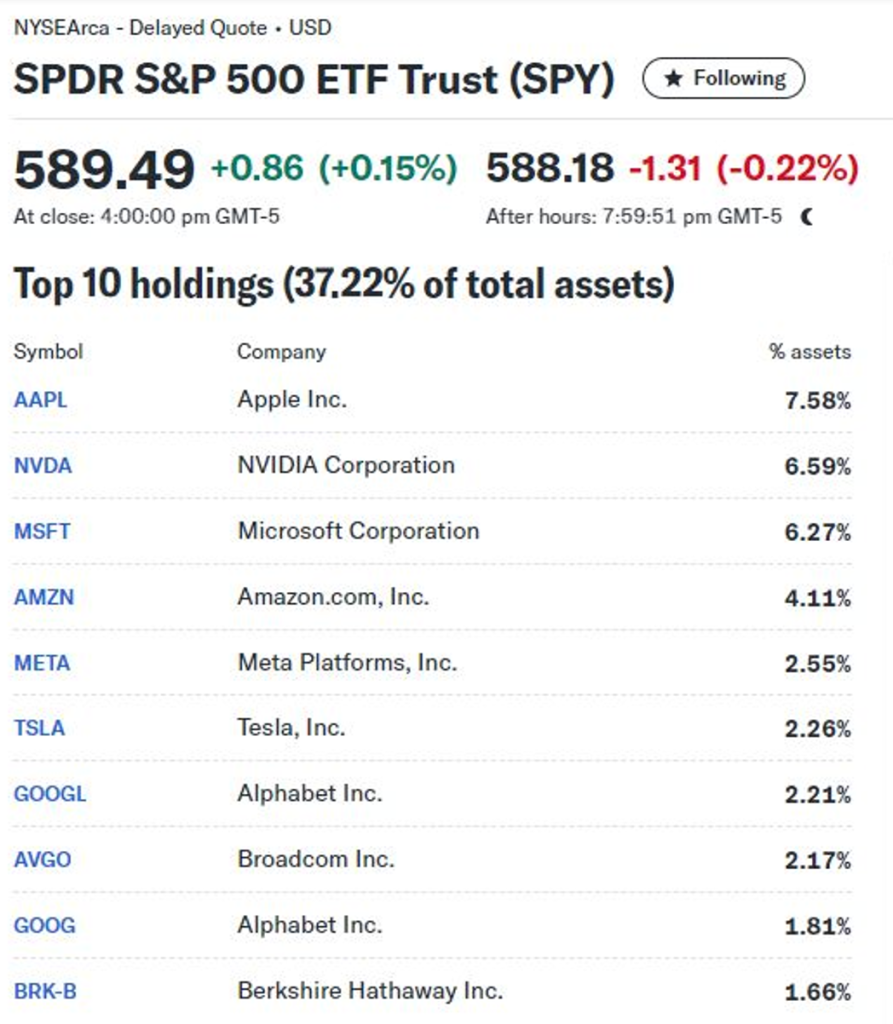Click the TSLA symbol link
The image size is (893, 1024).
point(39,728)
